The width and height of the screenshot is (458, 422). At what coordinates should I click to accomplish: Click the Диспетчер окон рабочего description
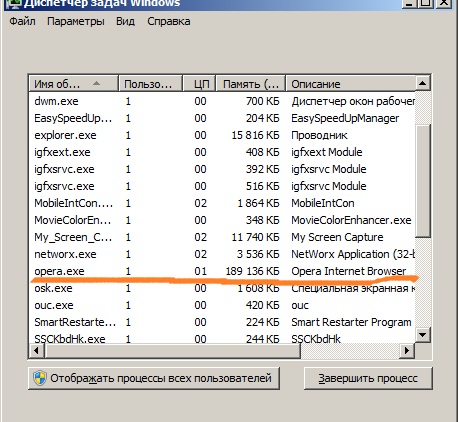pos(353,101)
